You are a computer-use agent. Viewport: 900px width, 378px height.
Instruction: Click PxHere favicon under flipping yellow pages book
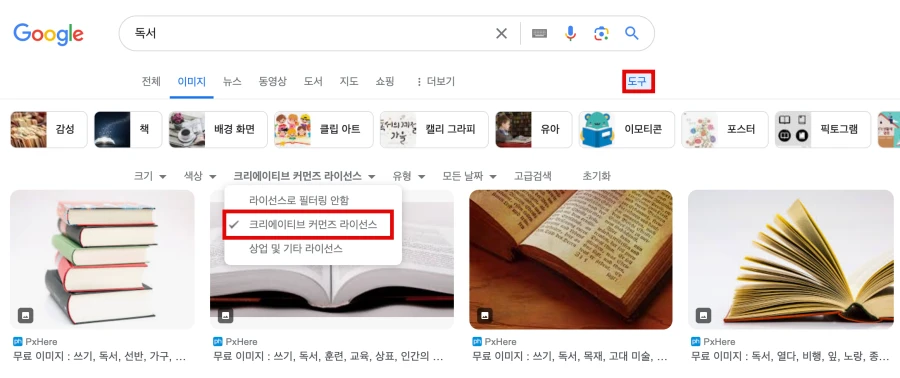pos(695,341)
